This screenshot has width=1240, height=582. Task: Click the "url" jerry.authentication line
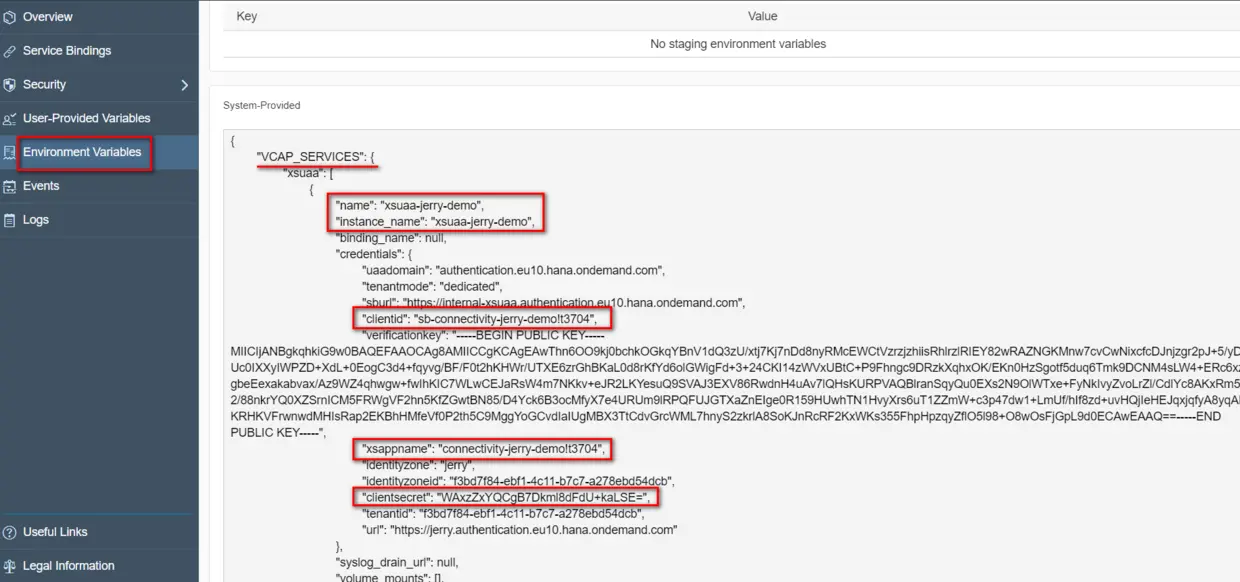(520, 529)
